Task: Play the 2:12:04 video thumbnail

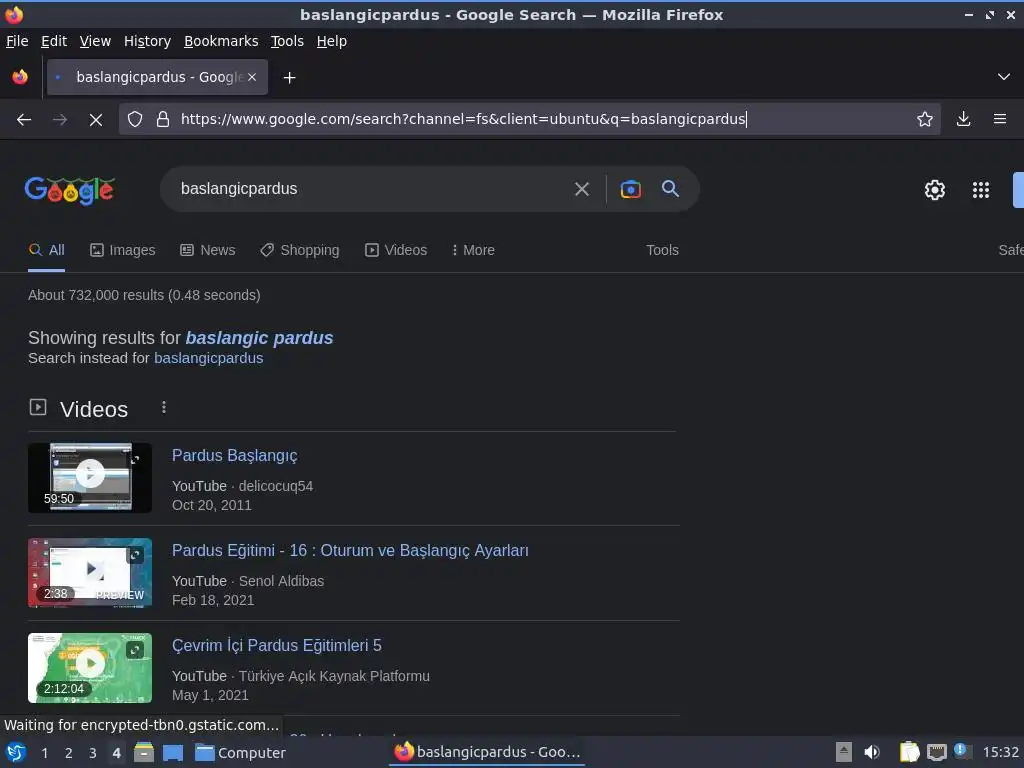Action: coord(90,667)
